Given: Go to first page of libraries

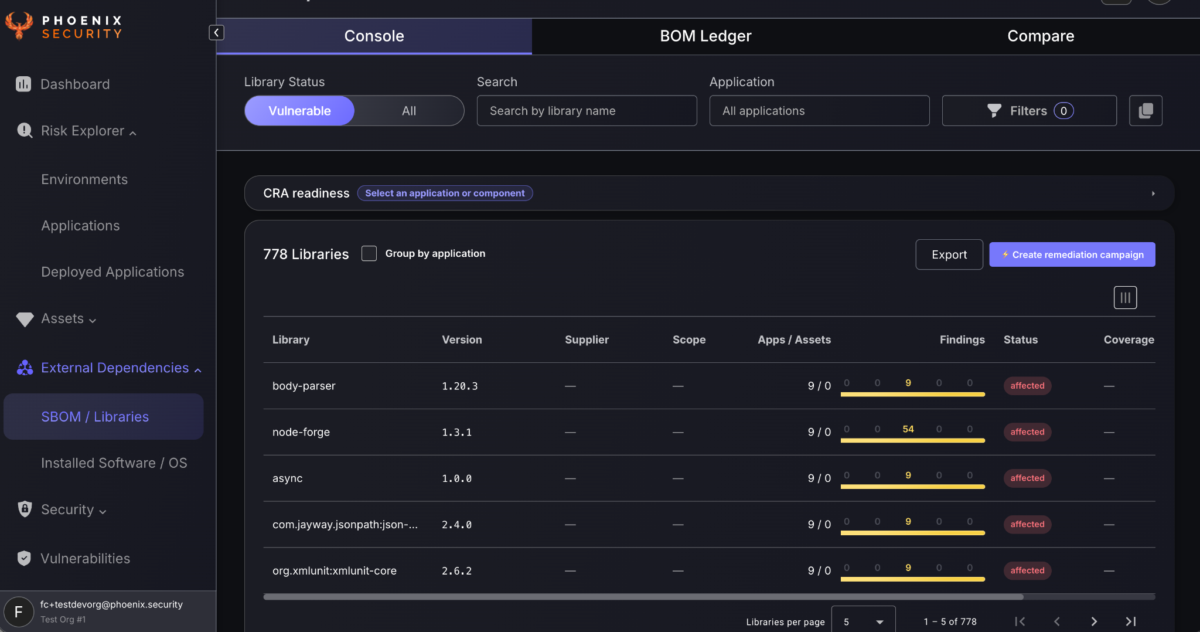Looking at the screenshot, I should (x=1020, y=622).
